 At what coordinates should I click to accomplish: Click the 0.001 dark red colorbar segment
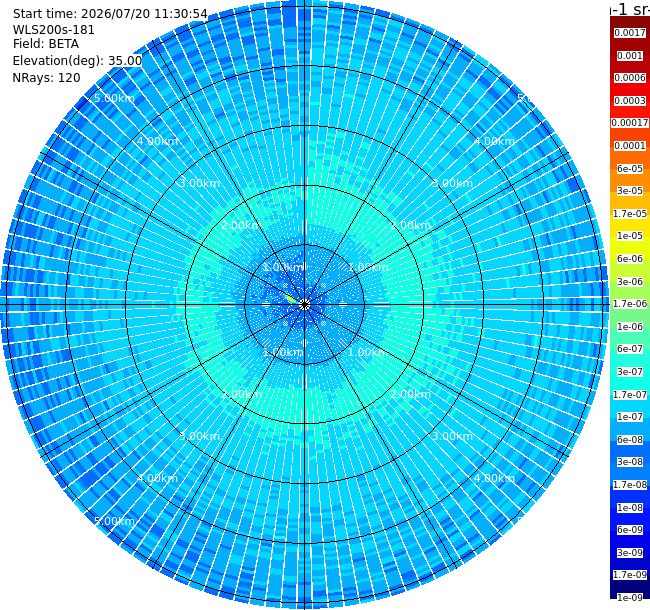(630, 56)
